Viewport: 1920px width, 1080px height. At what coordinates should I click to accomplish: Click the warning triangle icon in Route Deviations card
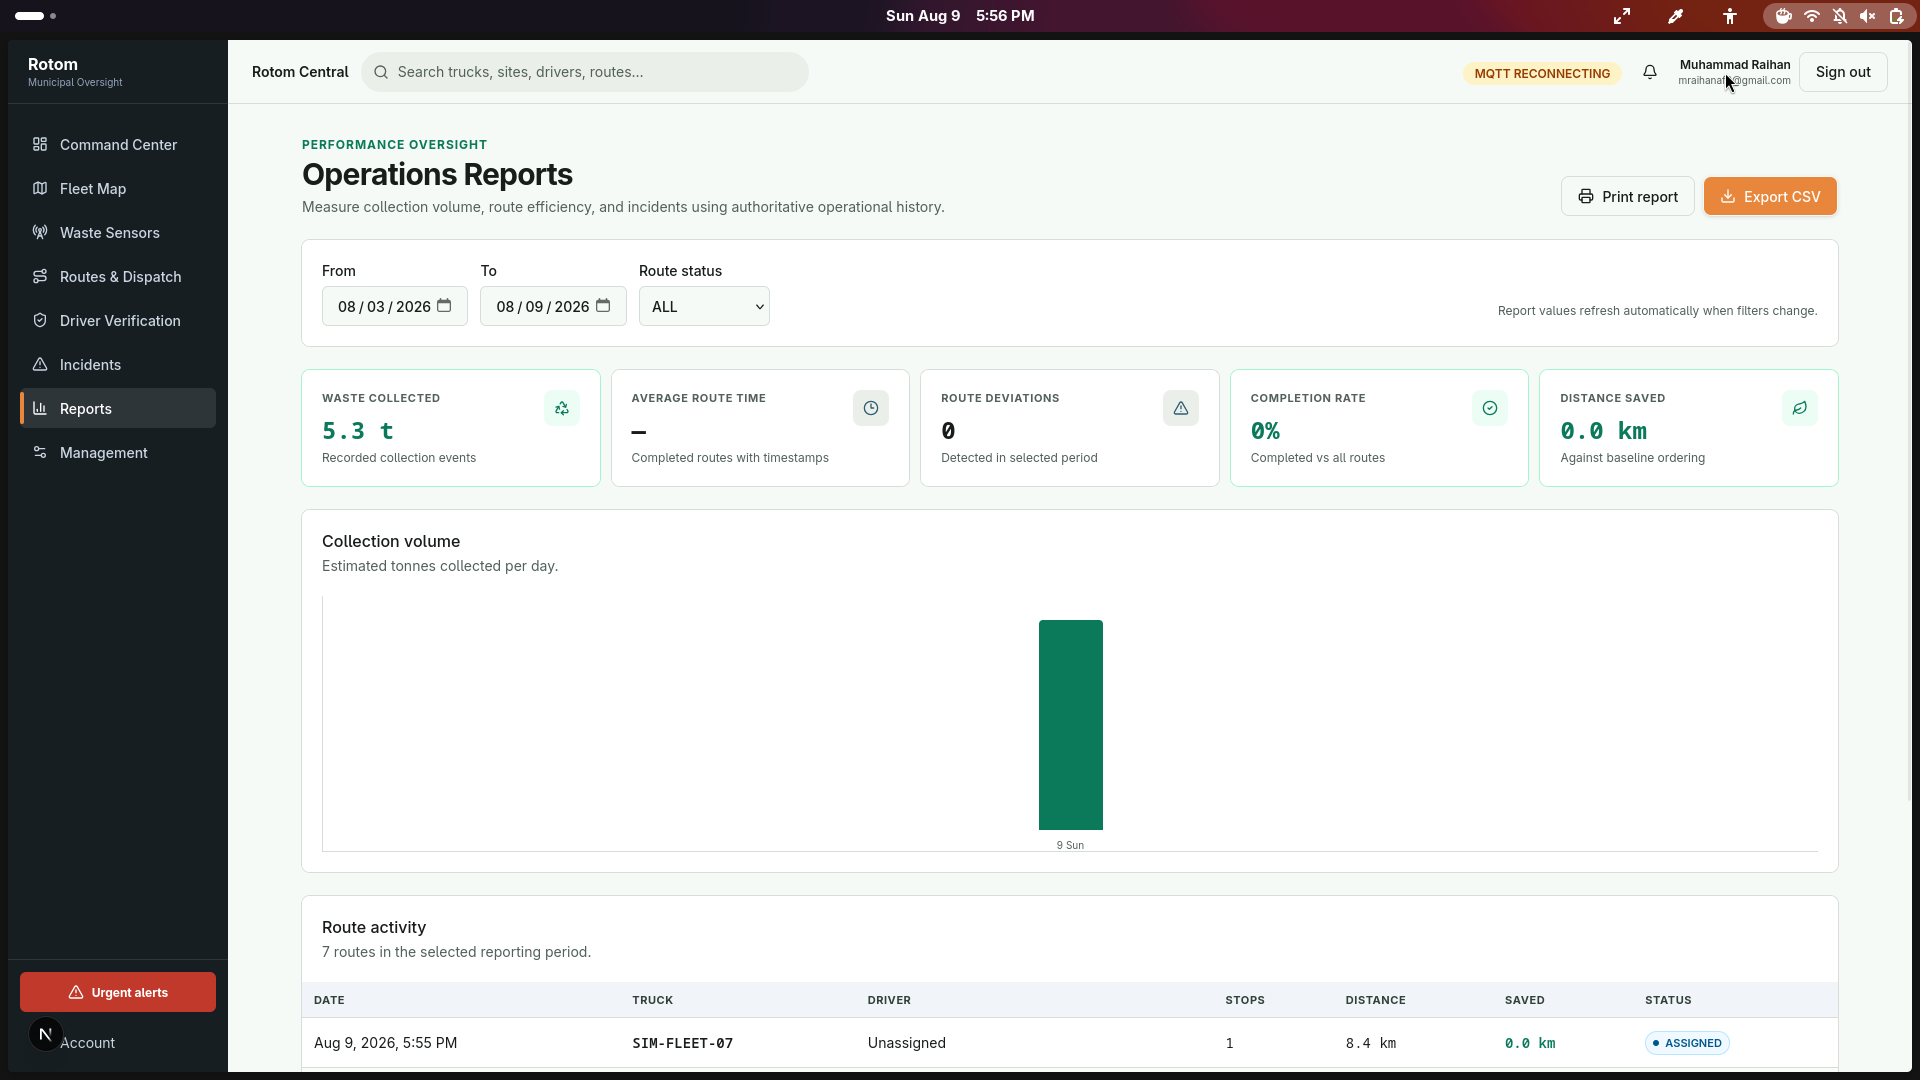tap(1181, 408)
